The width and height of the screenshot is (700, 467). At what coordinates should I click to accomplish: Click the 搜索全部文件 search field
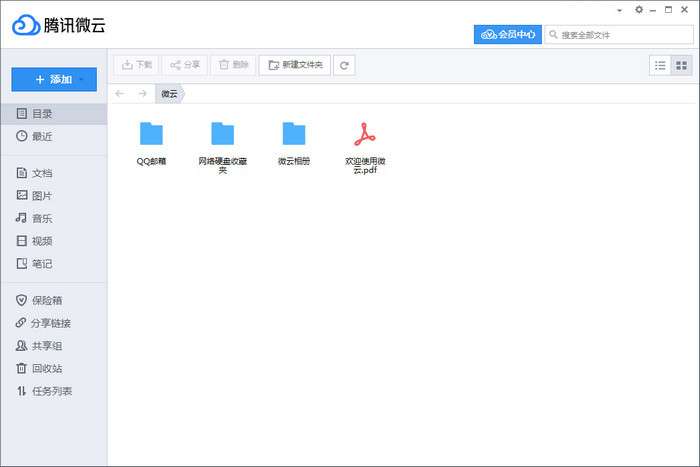click(620, 34)
